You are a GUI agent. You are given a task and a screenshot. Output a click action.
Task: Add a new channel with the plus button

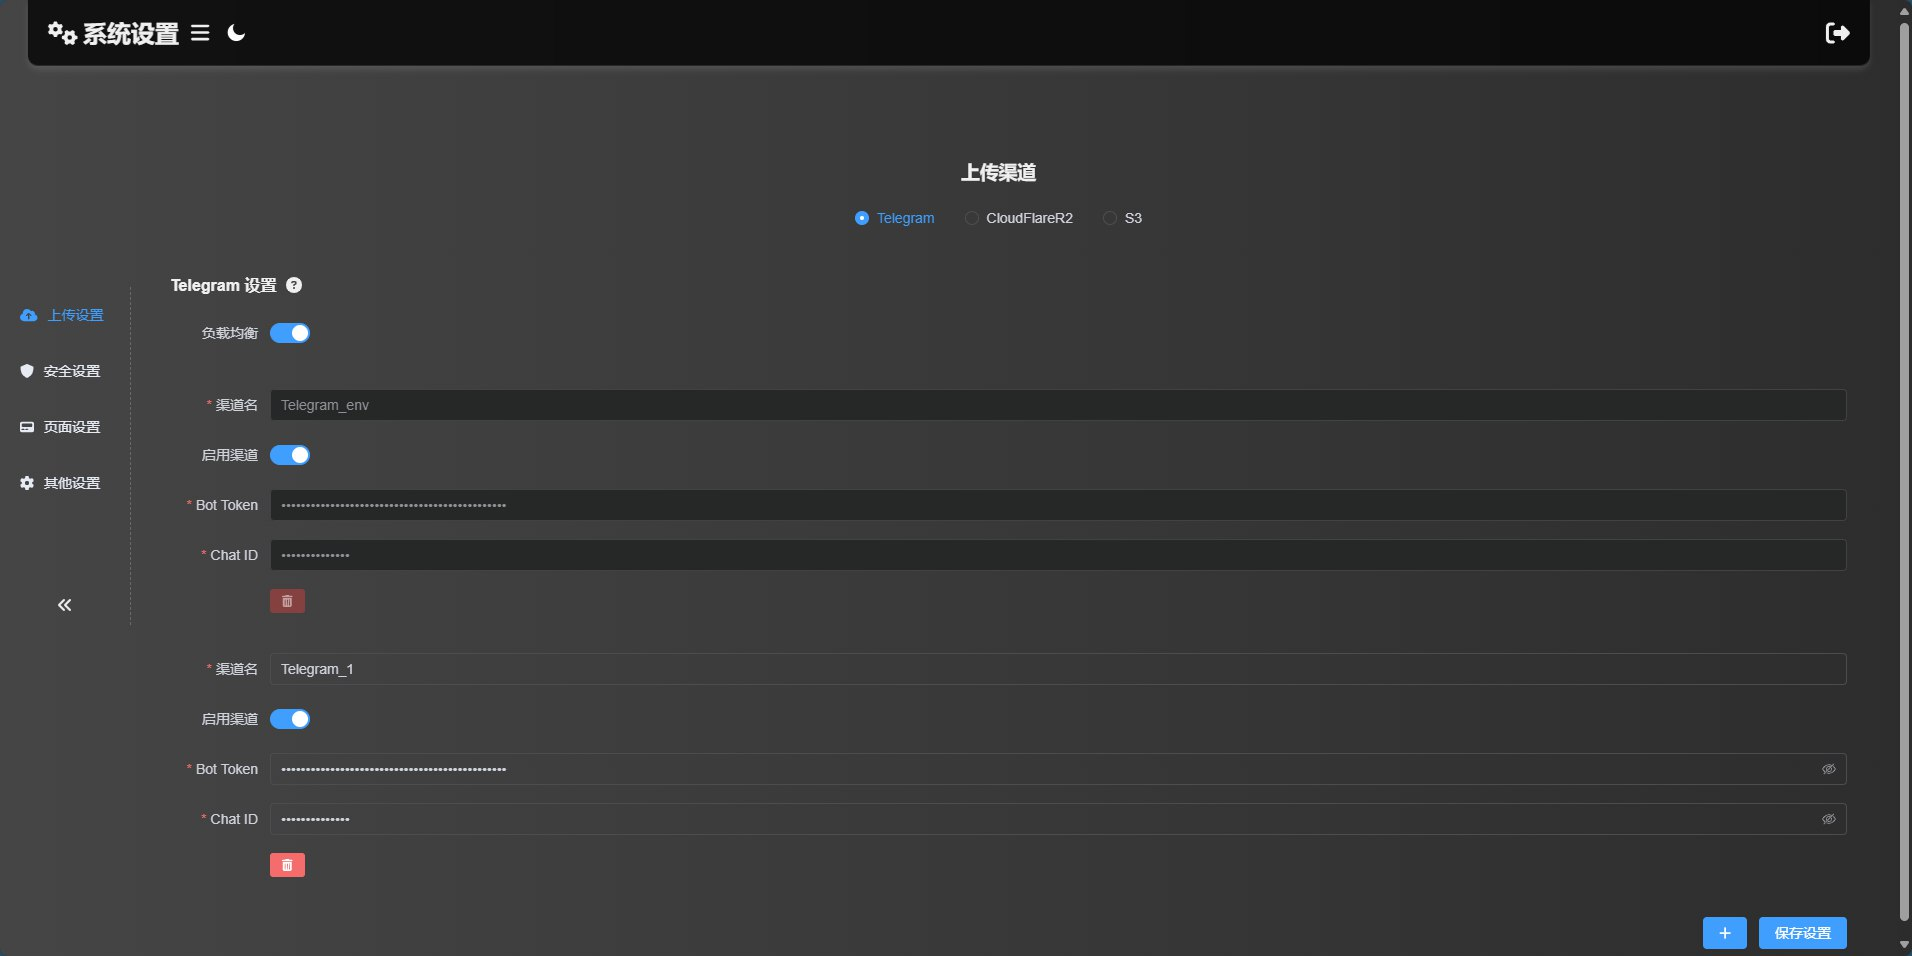tap(1724, 933)
